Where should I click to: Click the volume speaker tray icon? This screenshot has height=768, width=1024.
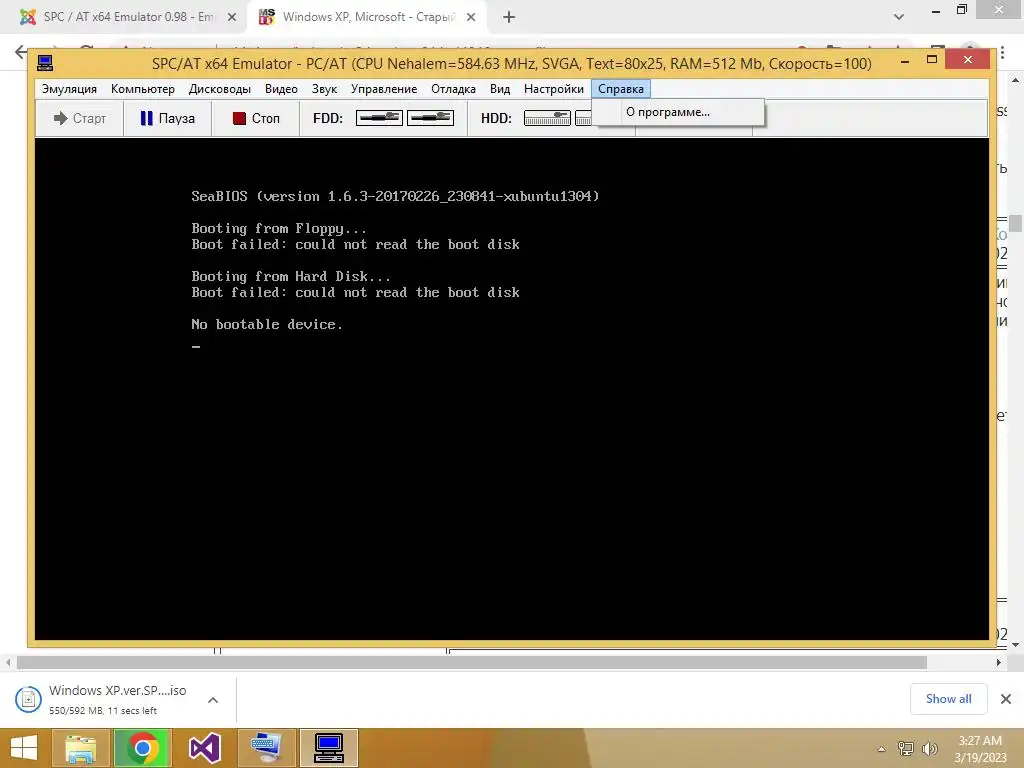[x=929, y=749]
